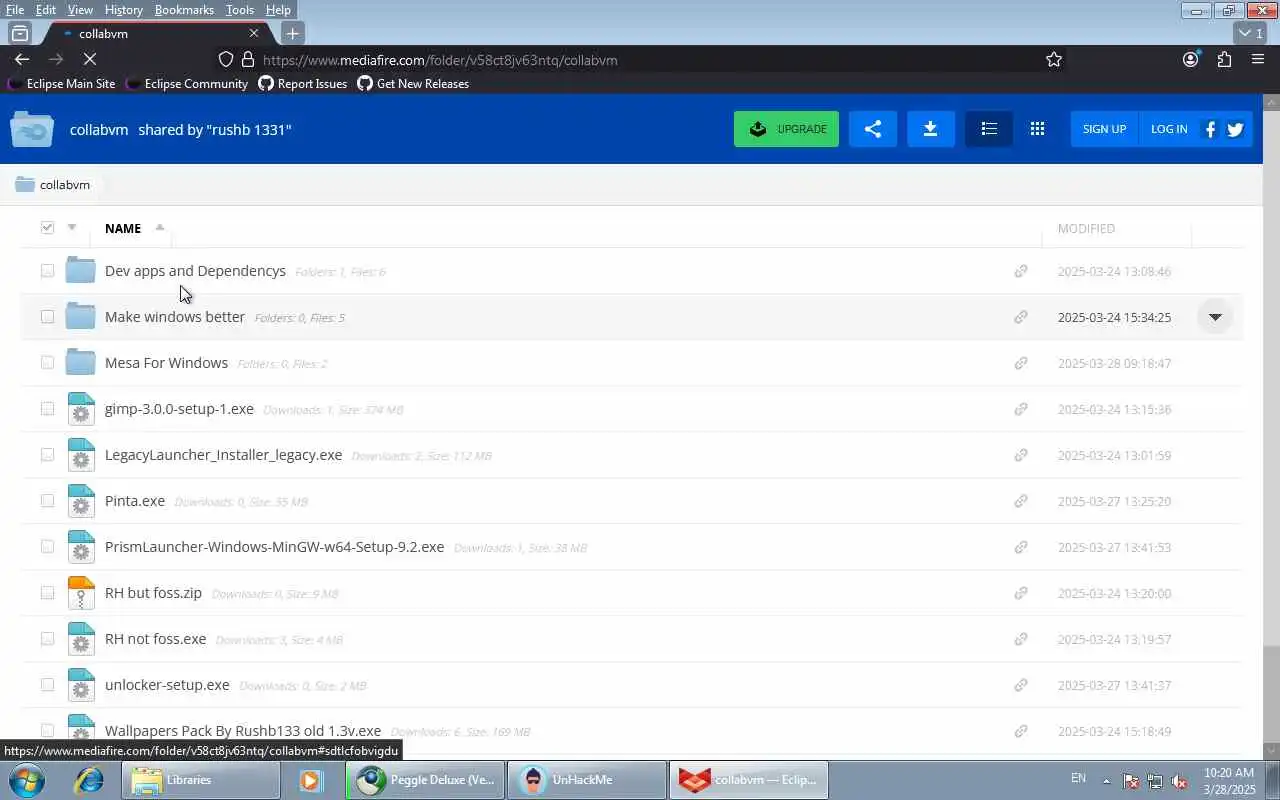
Task: Open selection dropdown arrow beside header checkbox
Action: click(x=71, y=227)
